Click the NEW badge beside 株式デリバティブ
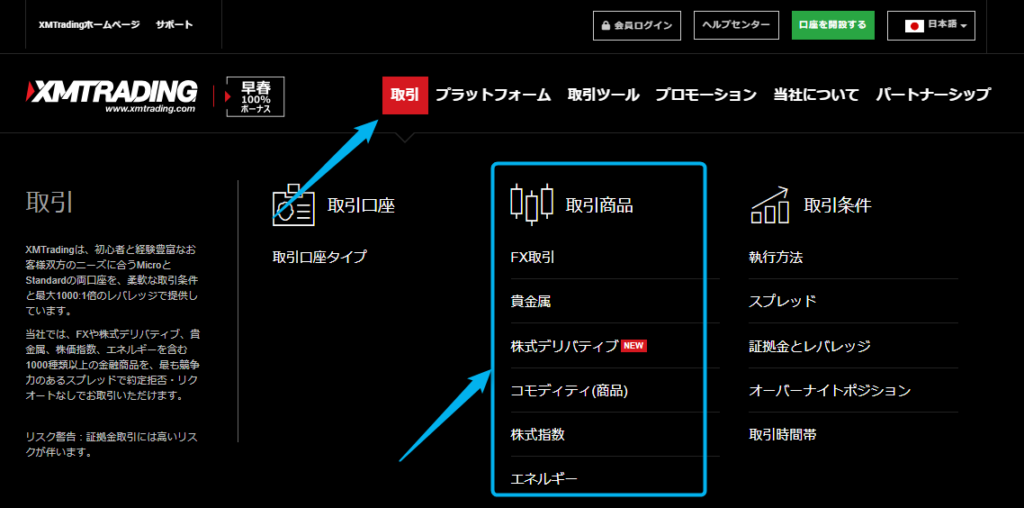This screenshot has width=1024, height=508. click(633, 346)
